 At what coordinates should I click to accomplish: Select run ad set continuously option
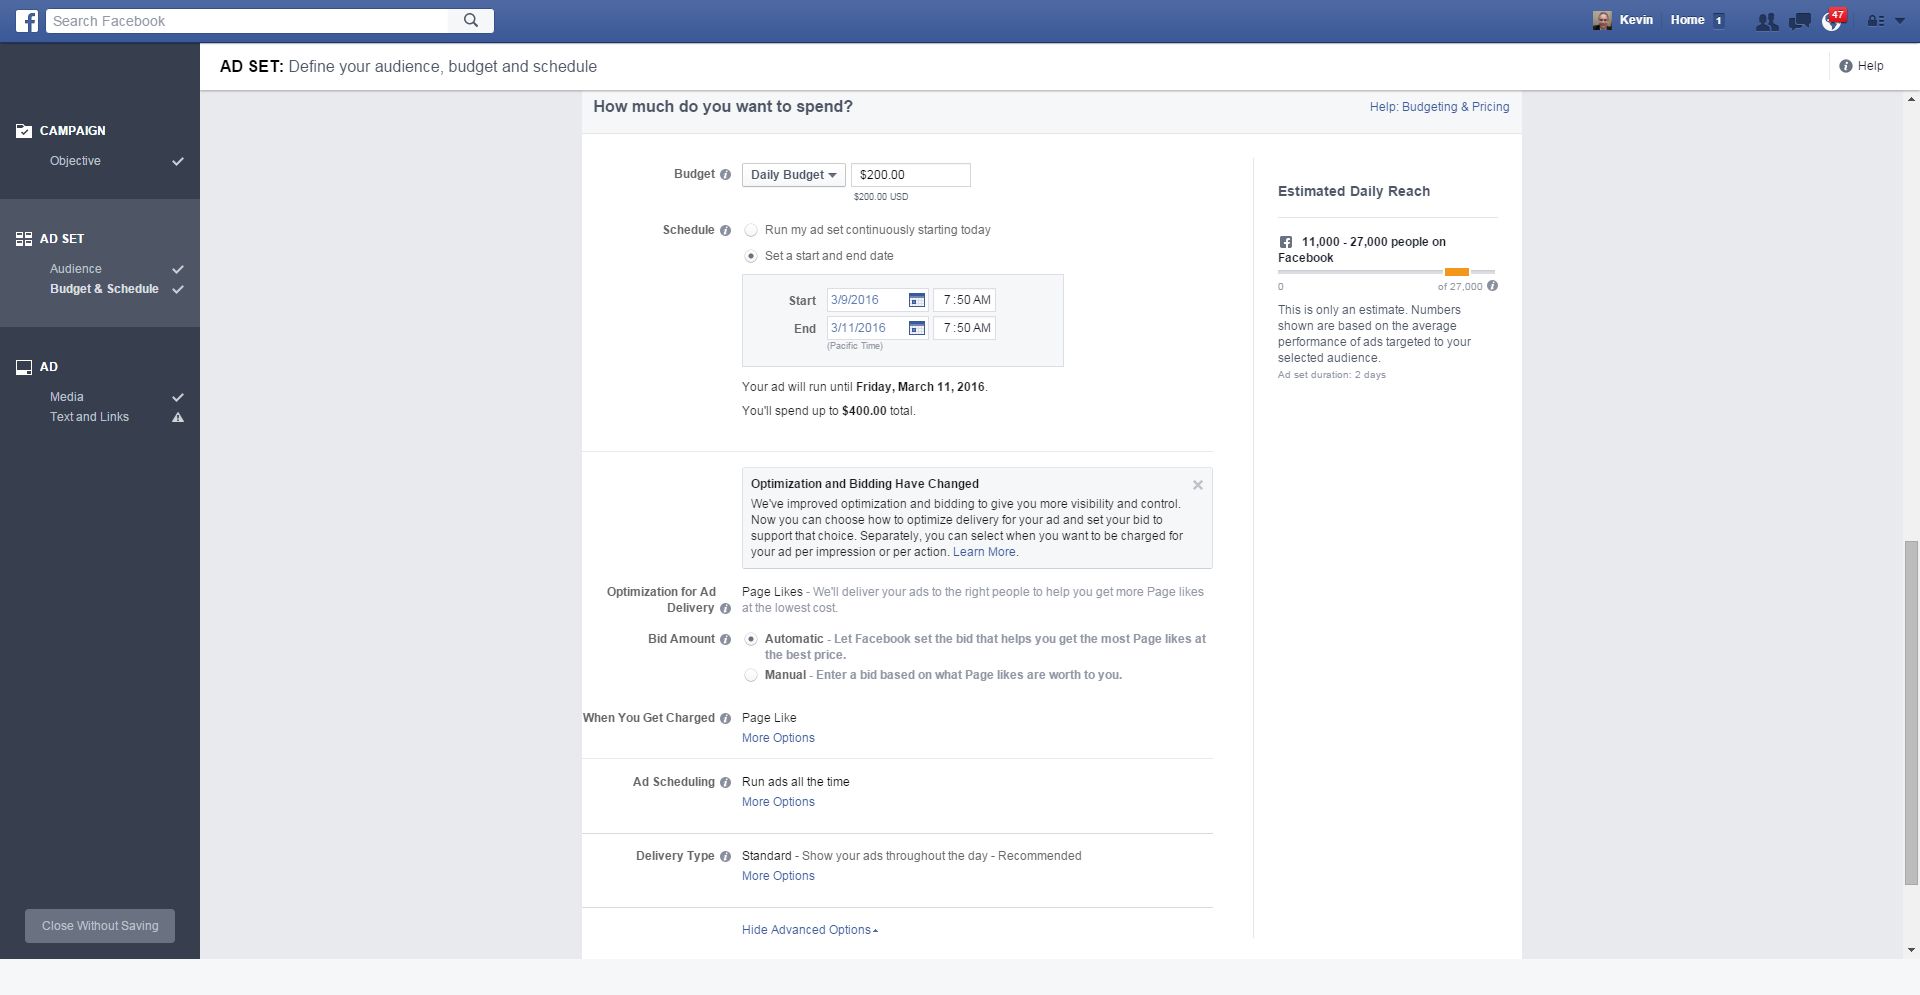pyautogui.click(x=751, y=231)
